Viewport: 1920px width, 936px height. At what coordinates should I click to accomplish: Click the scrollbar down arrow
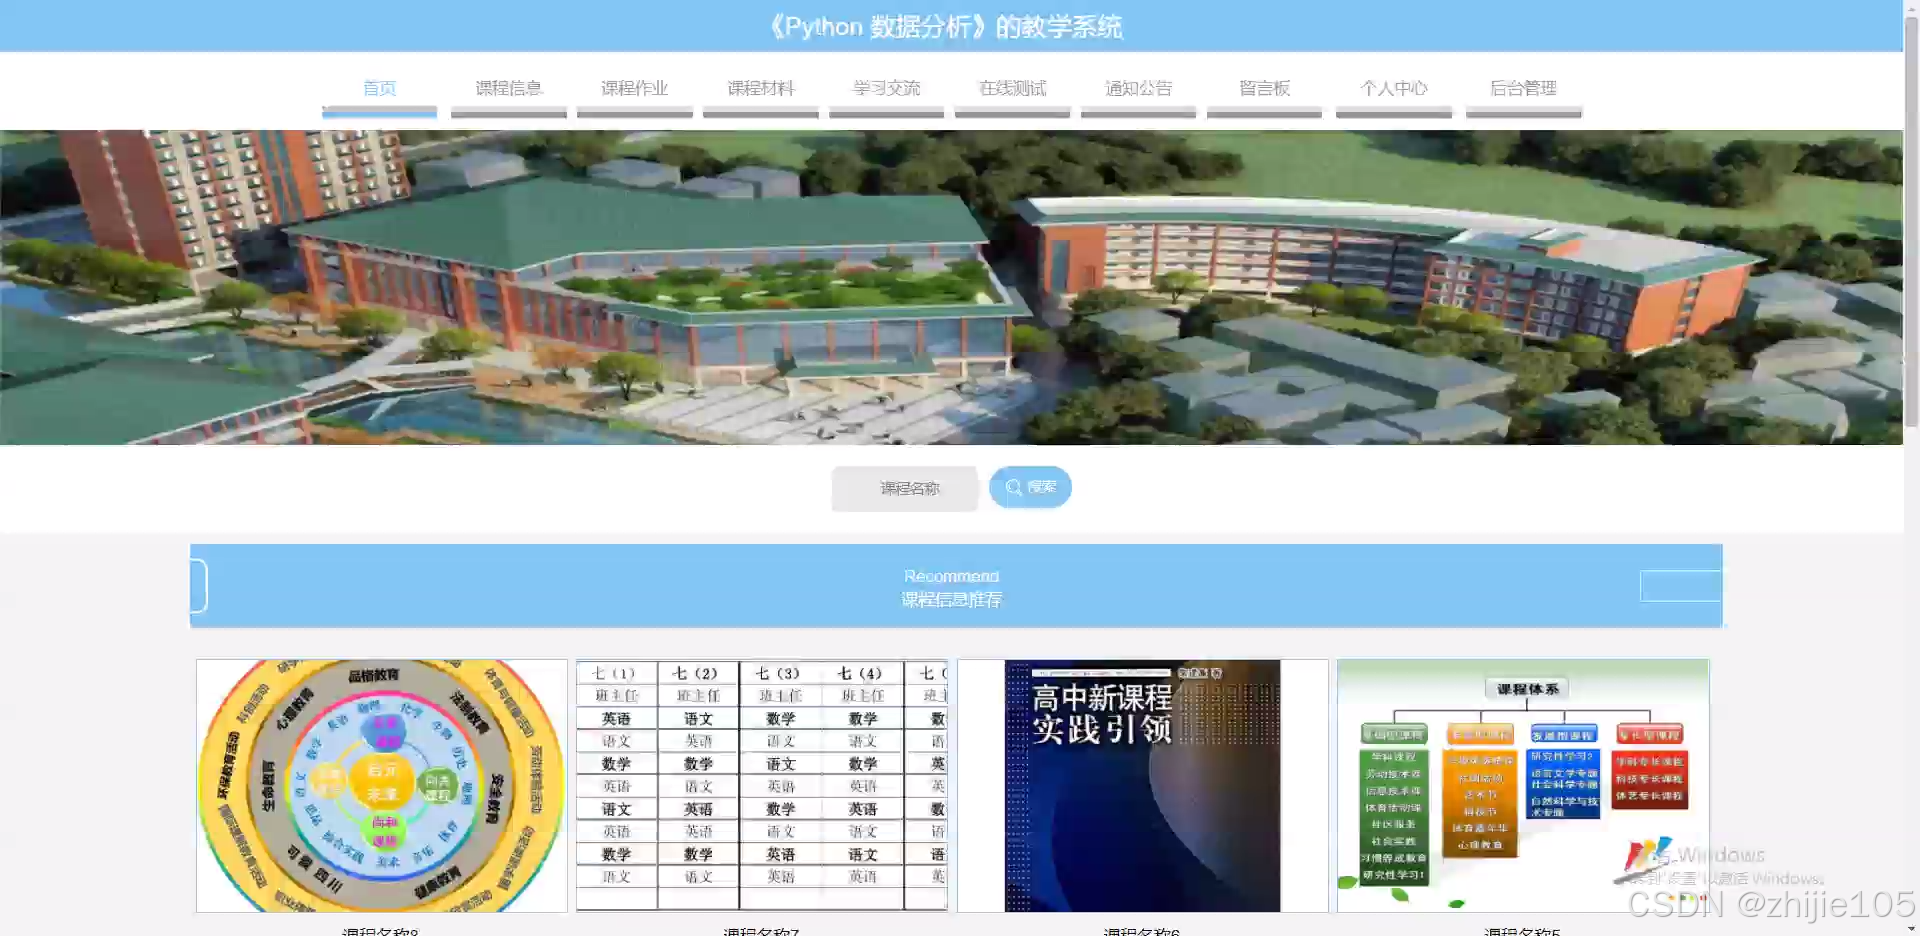click(x=1911, y=928)
